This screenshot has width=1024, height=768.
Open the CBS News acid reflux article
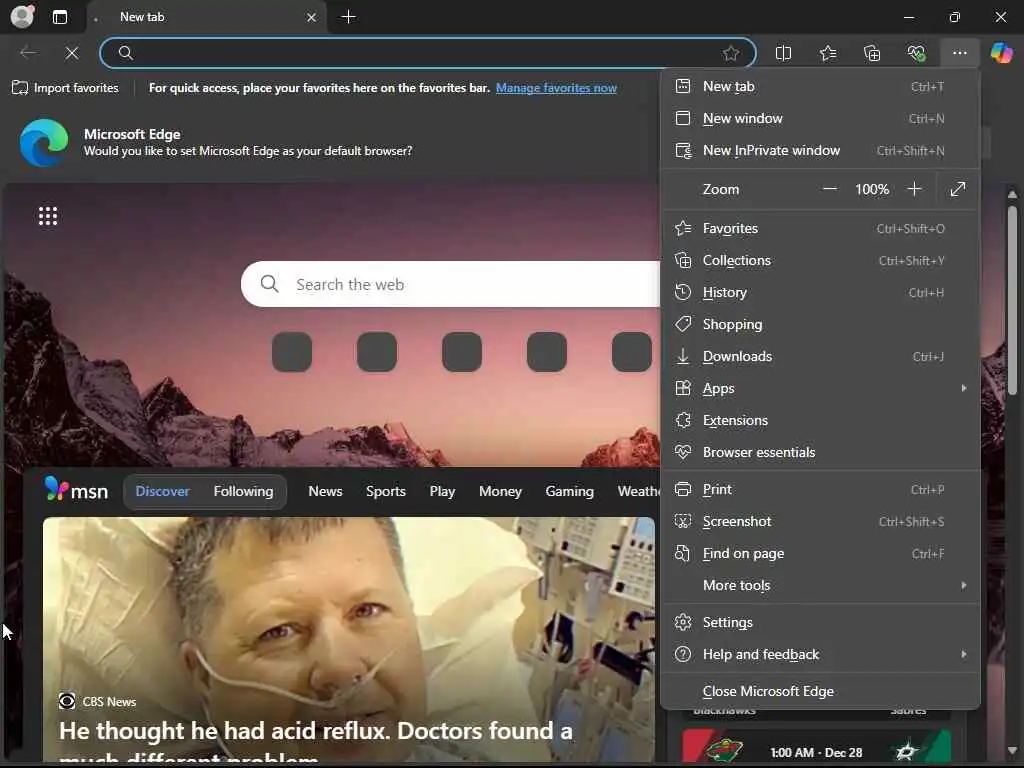[x=349, y=639]
